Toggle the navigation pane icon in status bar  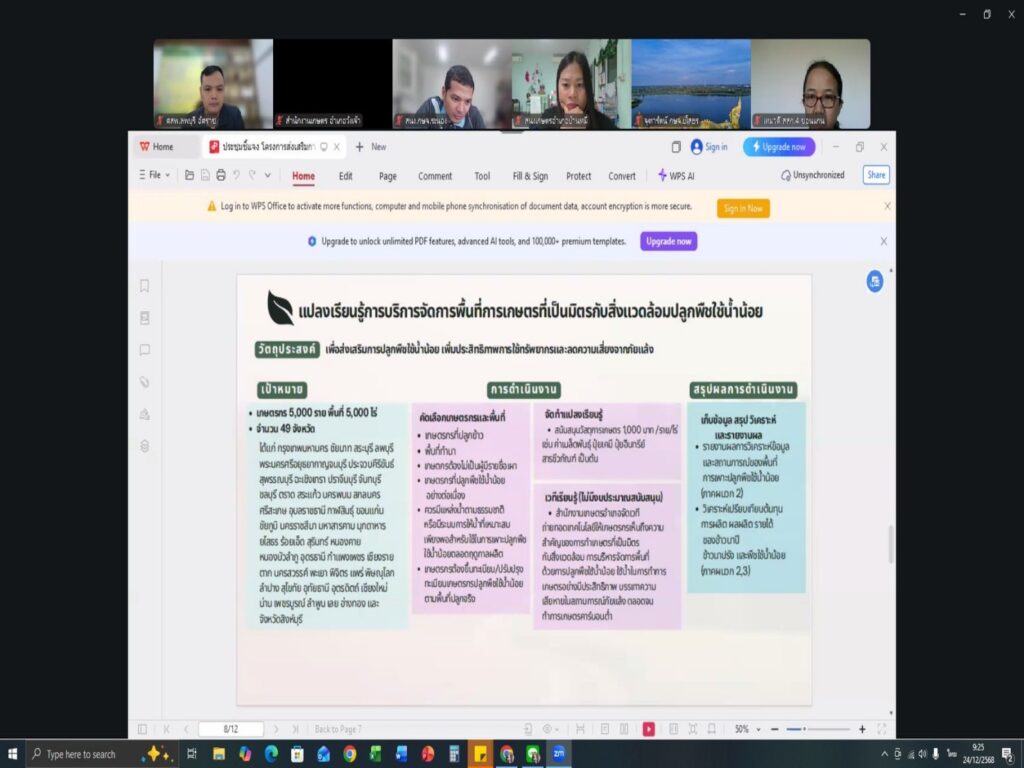point(142,729)
